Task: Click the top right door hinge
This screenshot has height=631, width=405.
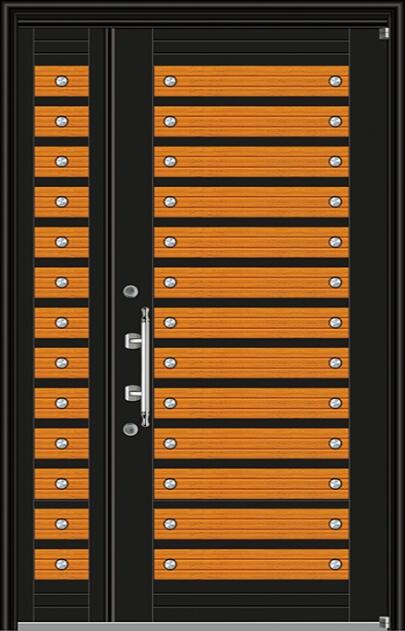Action: click(384, 33)
